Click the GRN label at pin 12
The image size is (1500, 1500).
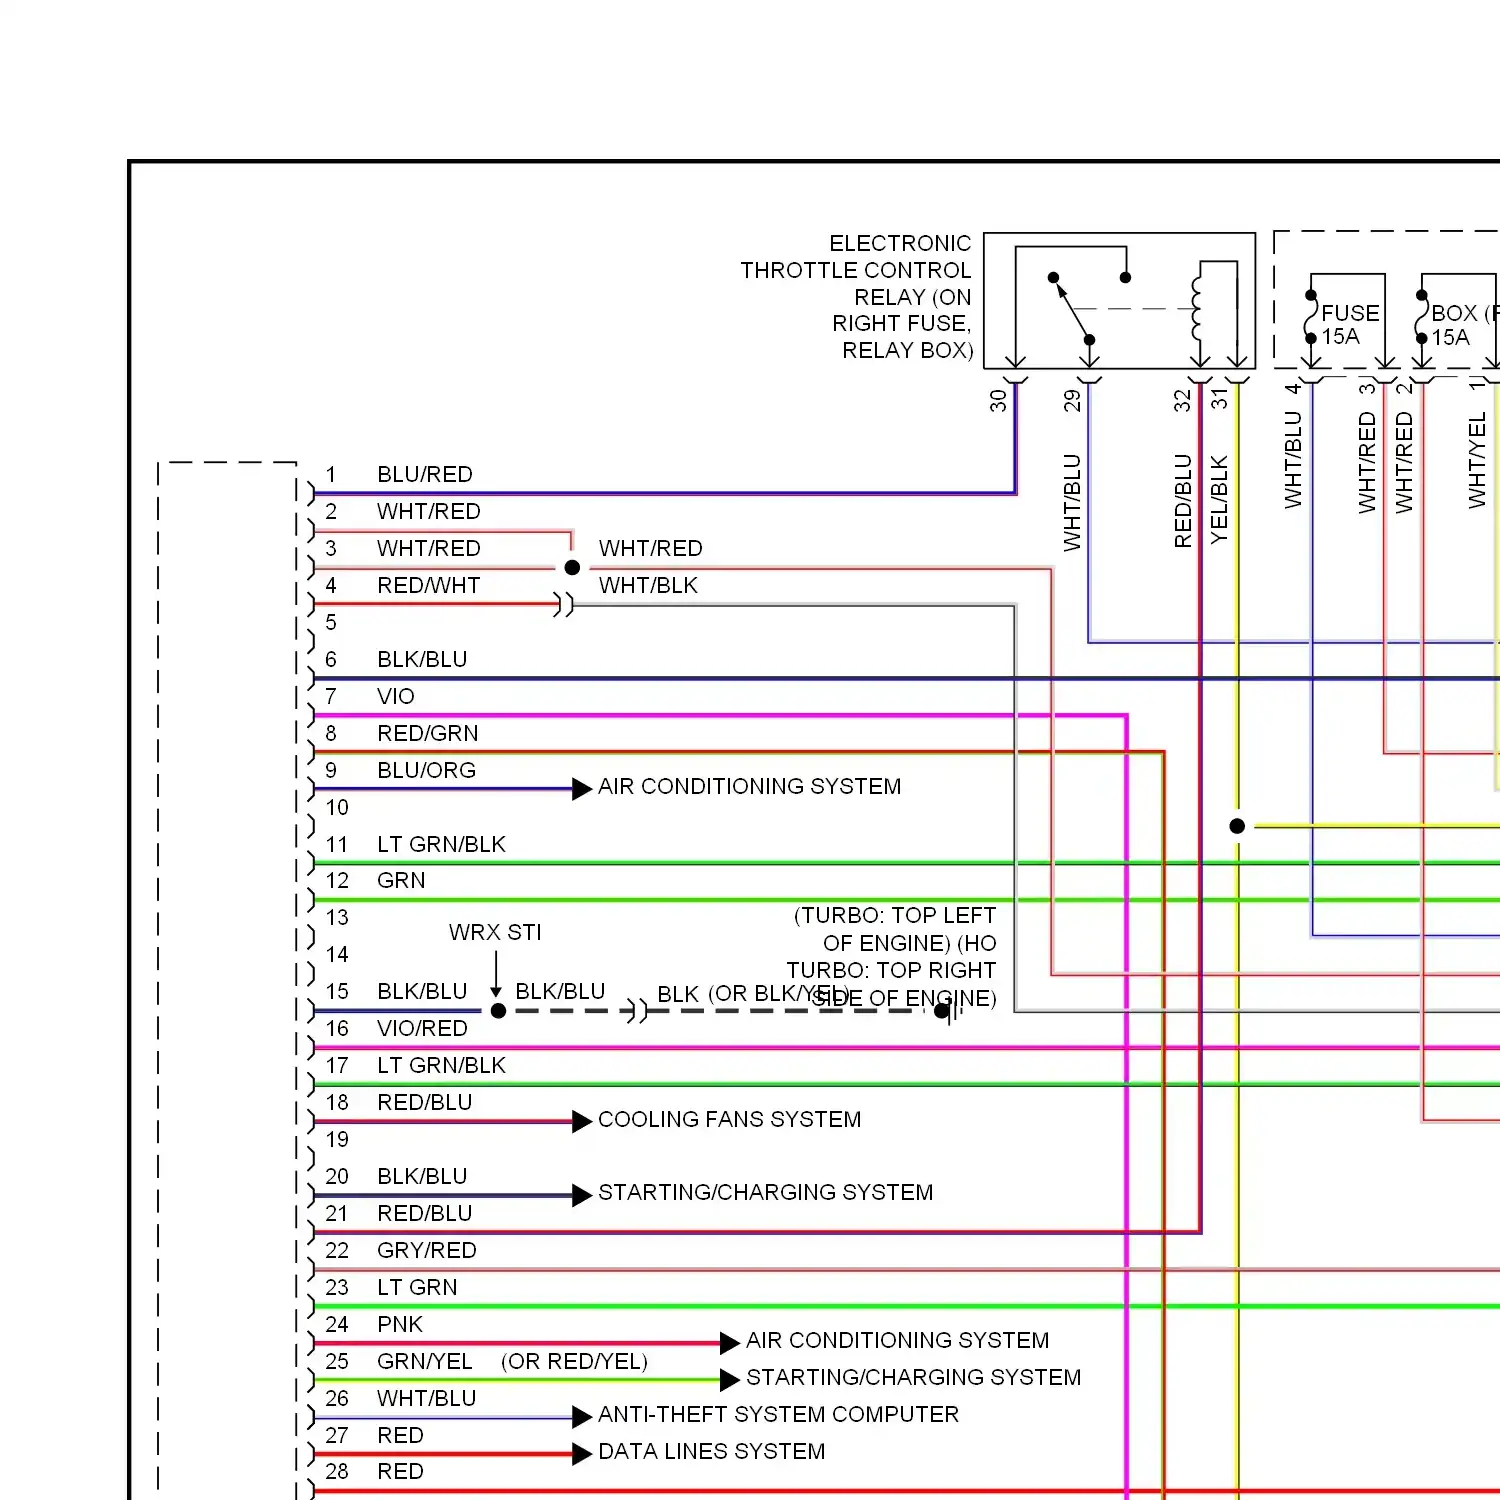401,880
